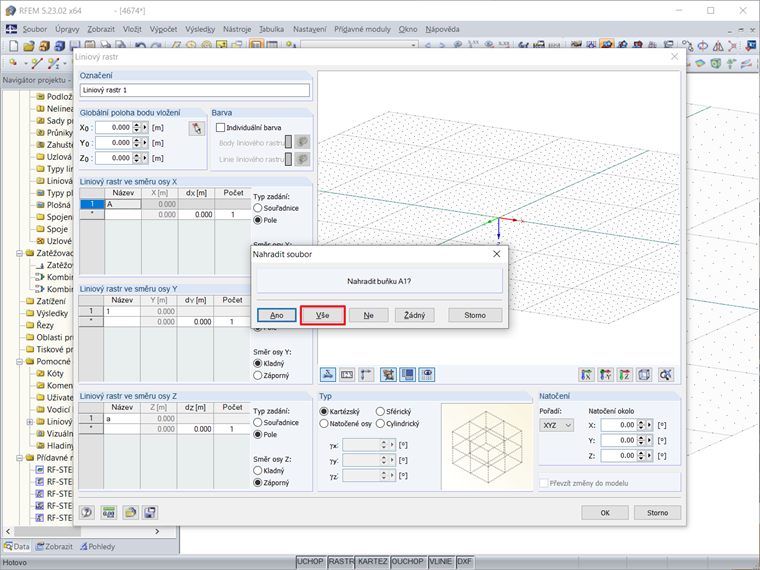The image size is (760, 570).
Task: Toggle the first axis icon in preview toolbar
Action: point(328,374)
